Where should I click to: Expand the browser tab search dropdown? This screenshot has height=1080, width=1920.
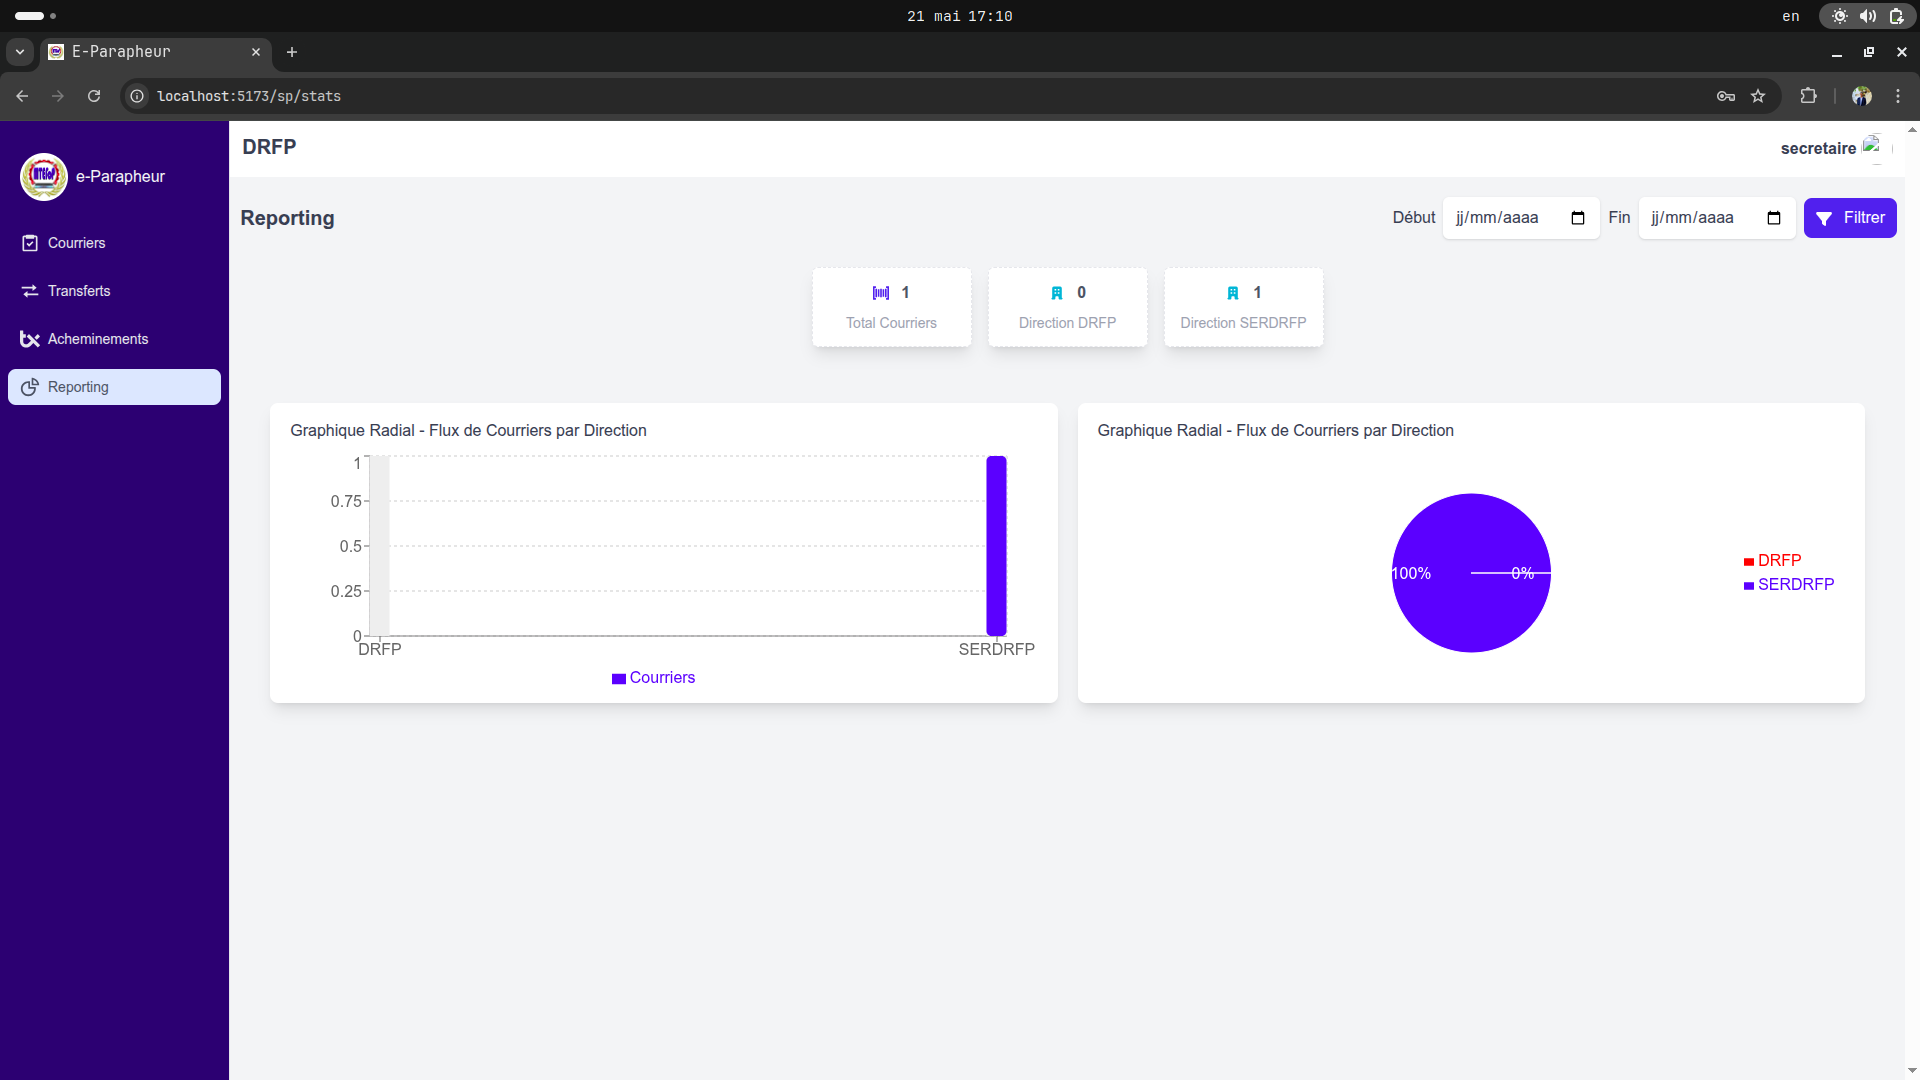point(20,52)
